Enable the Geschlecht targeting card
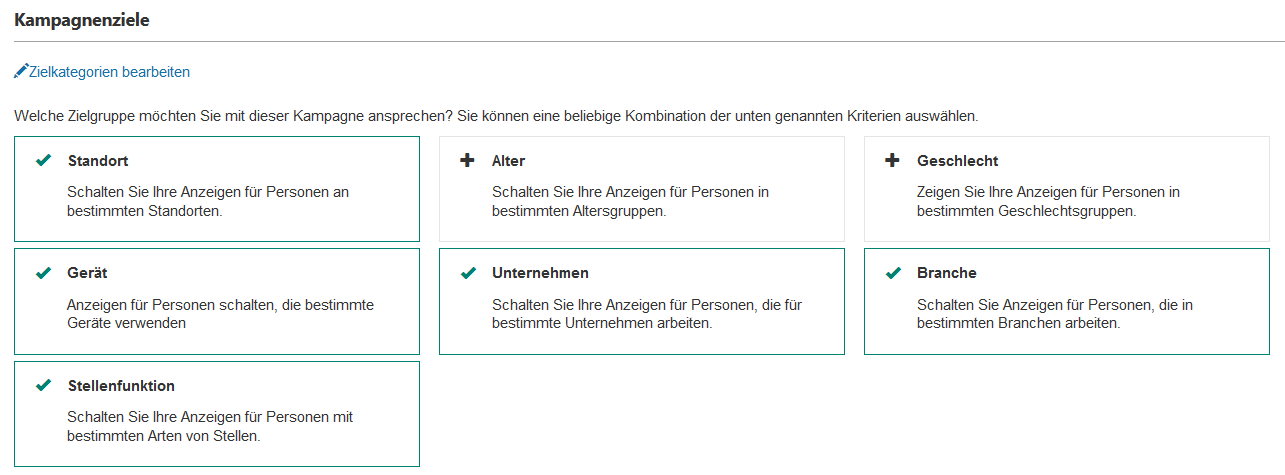 1067,189
